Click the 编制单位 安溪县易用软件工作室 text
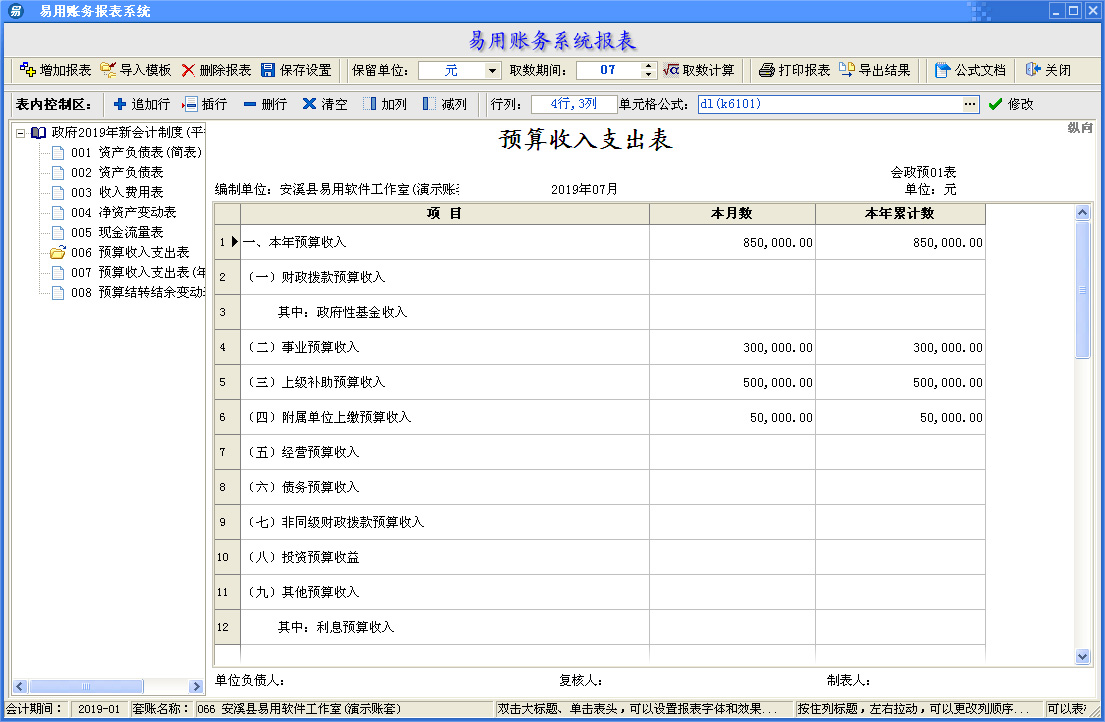The height and width of the screenshot is (722, 1105). pyautogui.click(x=337, y=189)
